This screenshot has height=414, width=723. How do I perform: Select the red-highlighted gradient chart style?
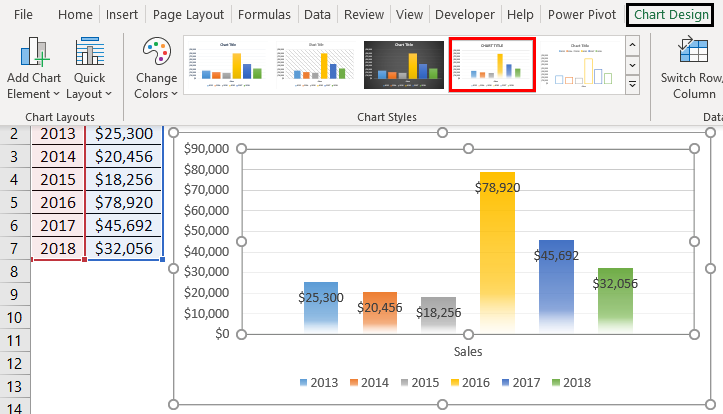492,65
